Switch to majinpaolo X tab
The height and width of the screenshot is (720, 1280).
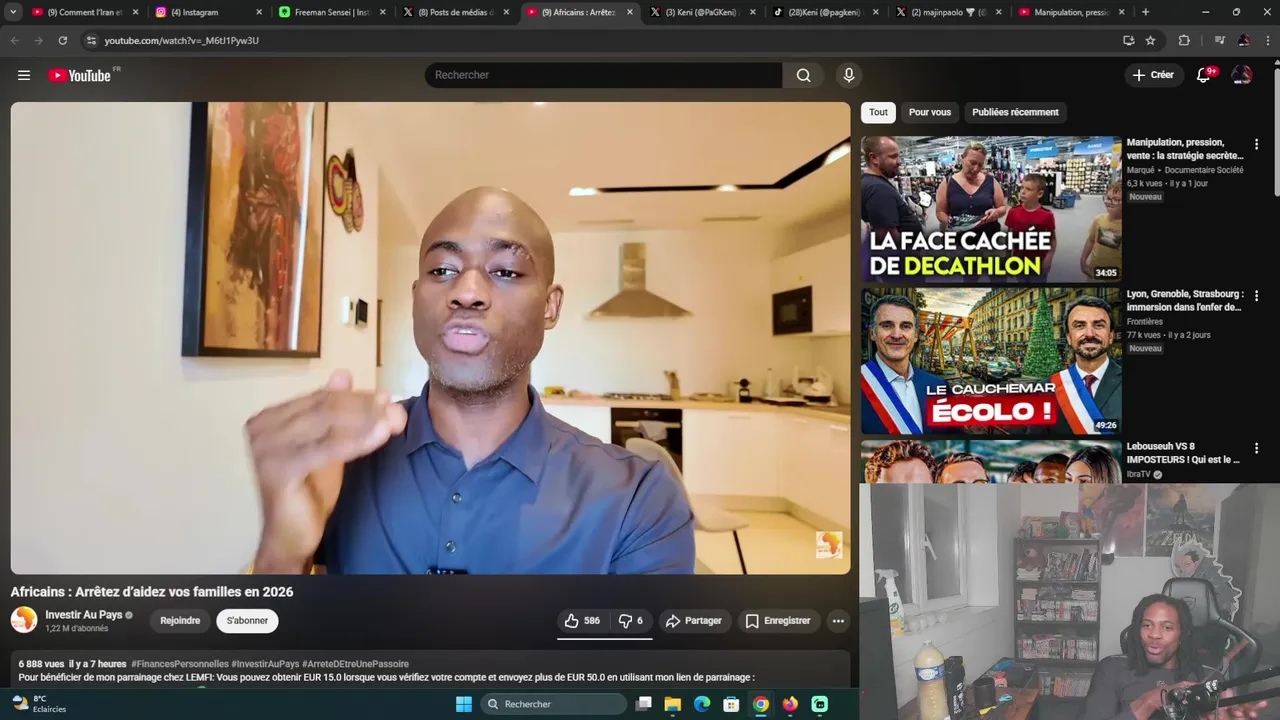(x=948, y=12)
